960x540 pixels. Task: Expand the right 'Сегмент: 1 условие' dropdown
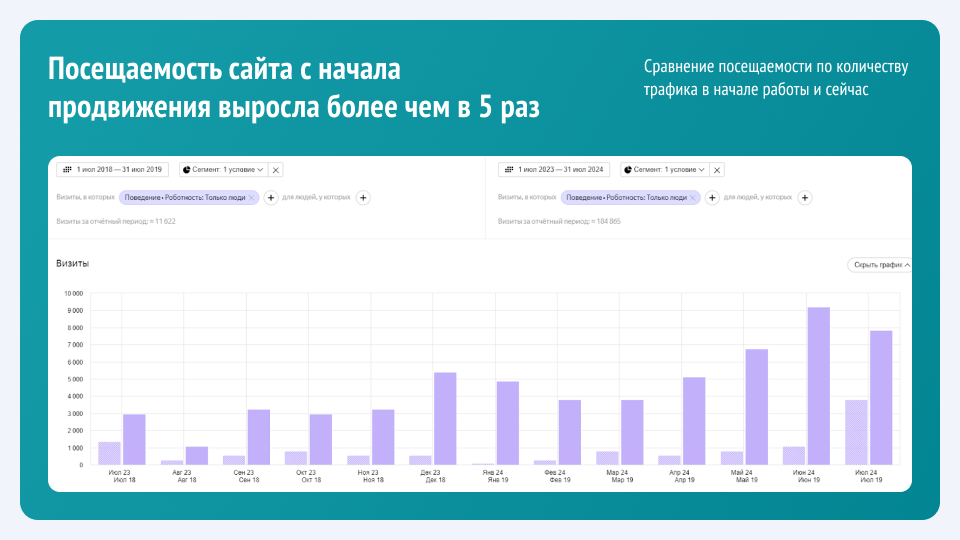tap(665, 170)
